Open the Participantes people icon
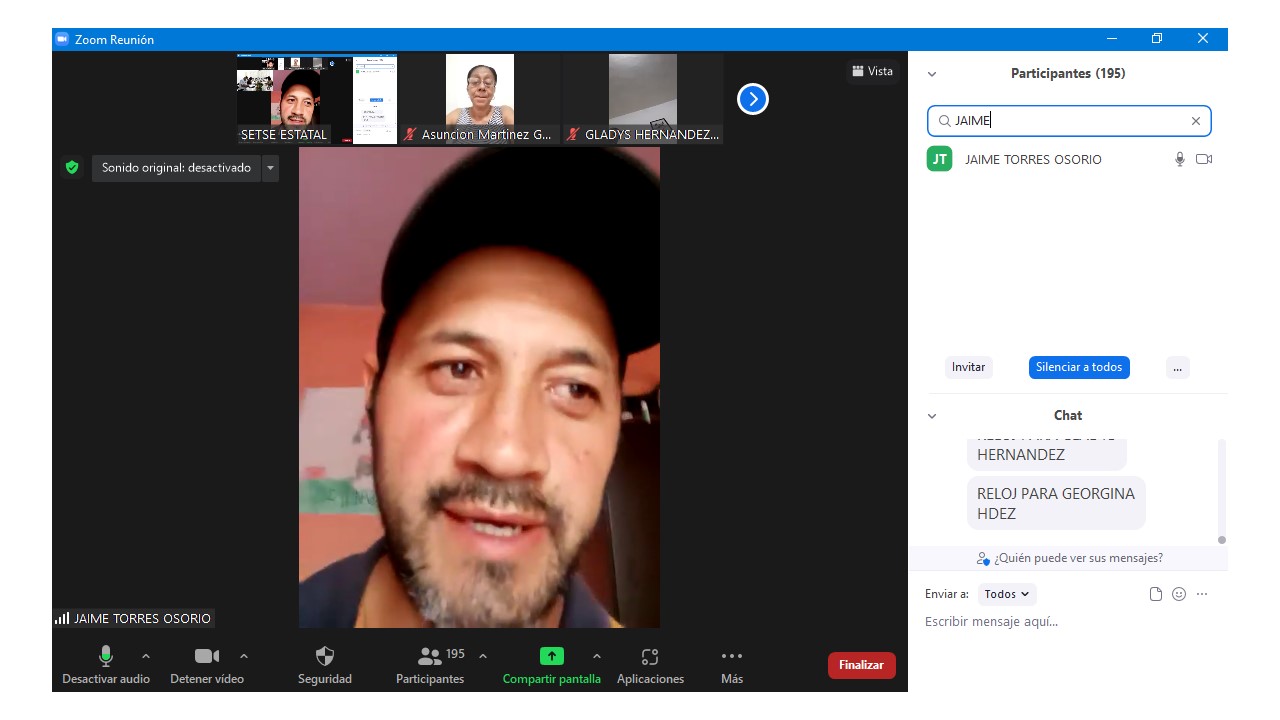The image size is (1280, 720). pyautogui.click(x=430, y=656)
